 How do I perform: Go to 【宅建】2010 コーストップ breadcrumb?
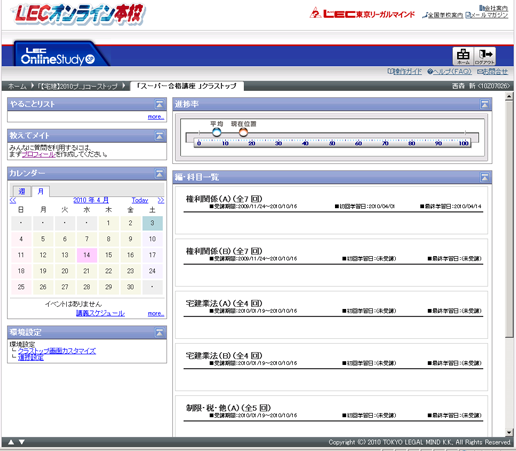pos(77,86)
